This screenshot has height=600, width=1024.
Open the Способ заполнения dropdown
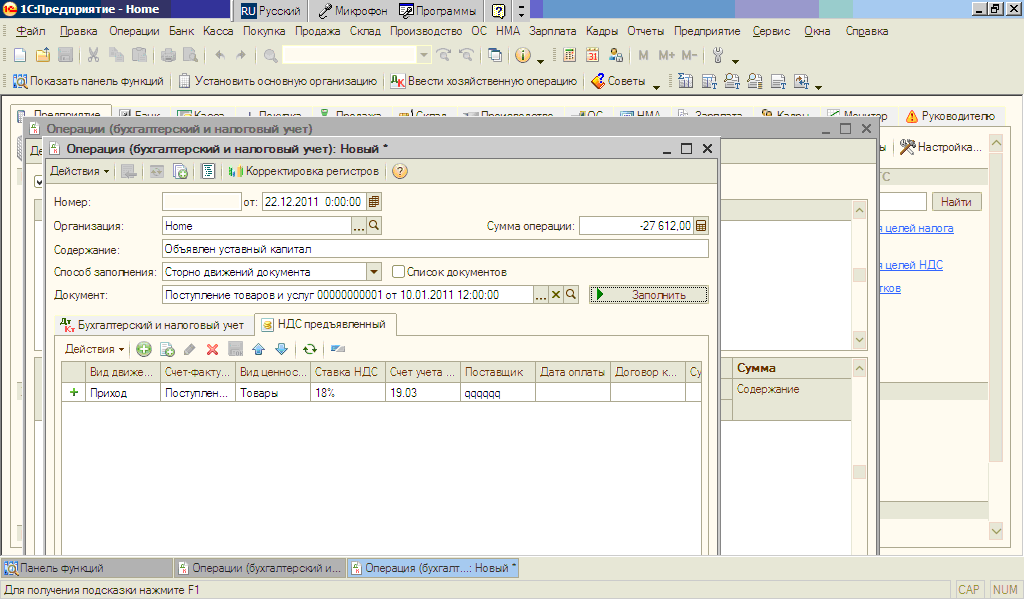point(374,272)
